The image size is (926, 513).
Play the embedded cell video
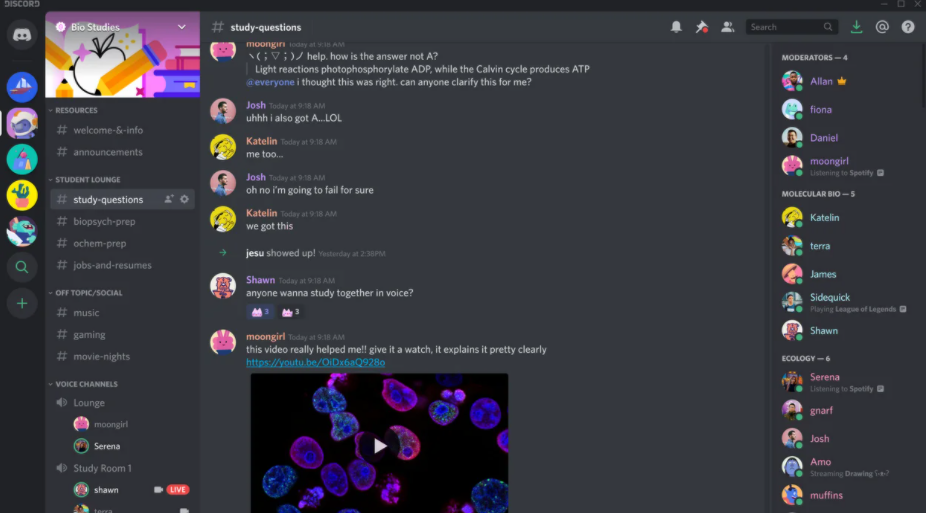click(379, 446)
